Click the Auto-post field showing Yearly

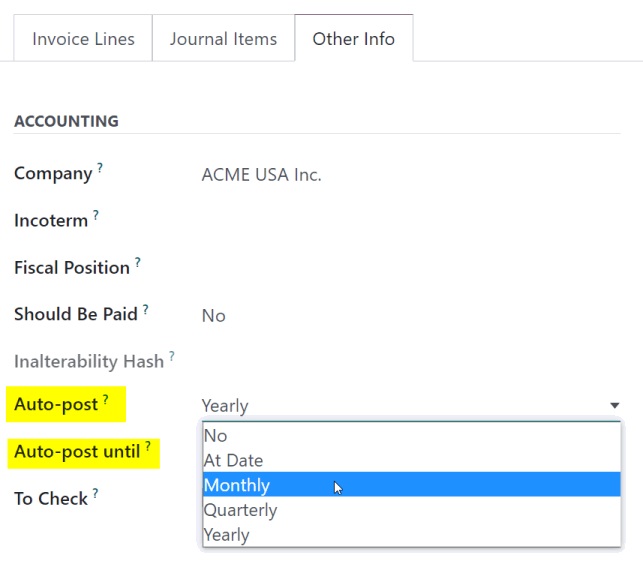(410, 405)
